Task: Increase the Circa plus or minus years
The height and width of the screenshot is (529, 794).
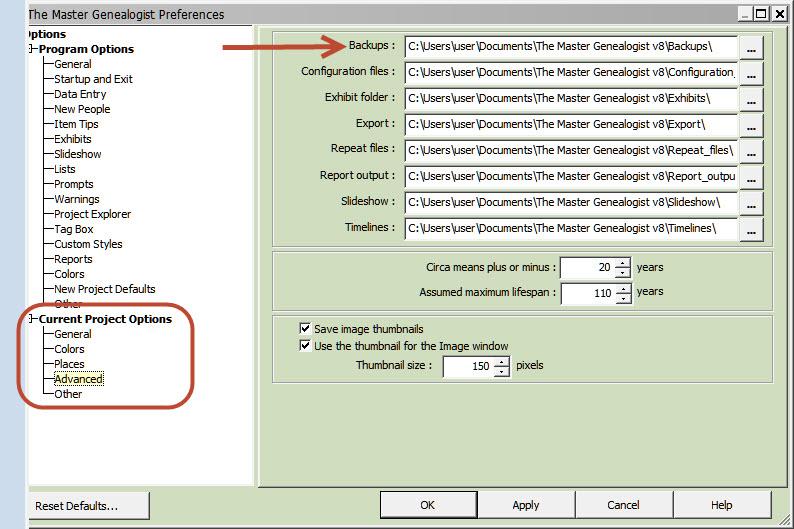Action: click(623, 263)
